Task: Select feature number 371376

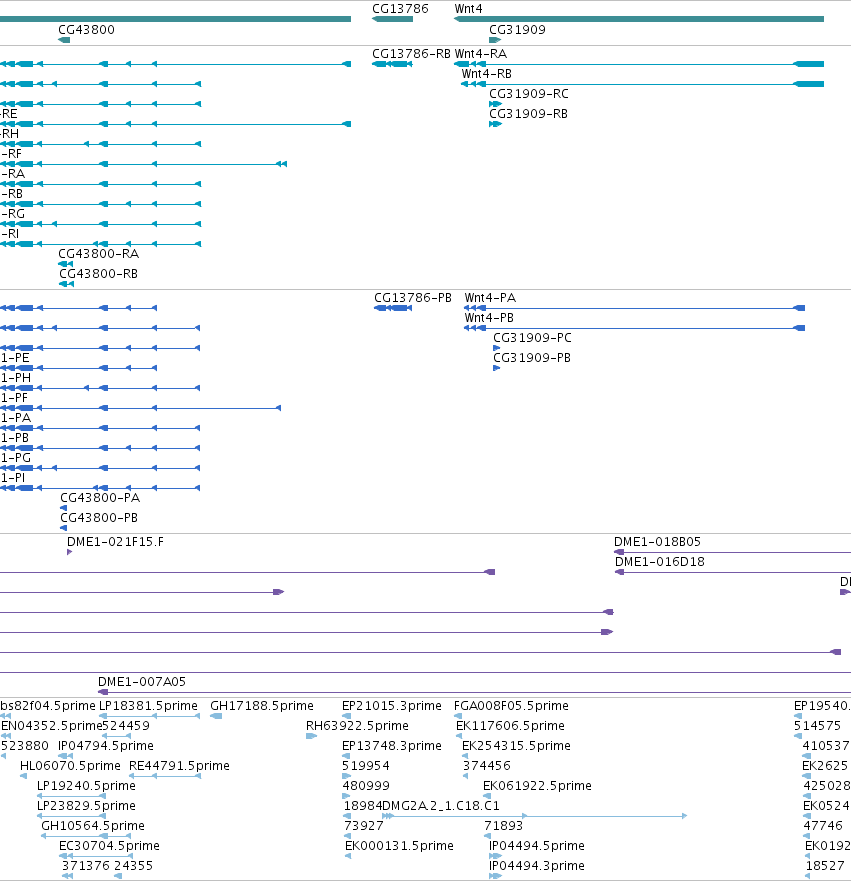Action: [x=85, y=866]
